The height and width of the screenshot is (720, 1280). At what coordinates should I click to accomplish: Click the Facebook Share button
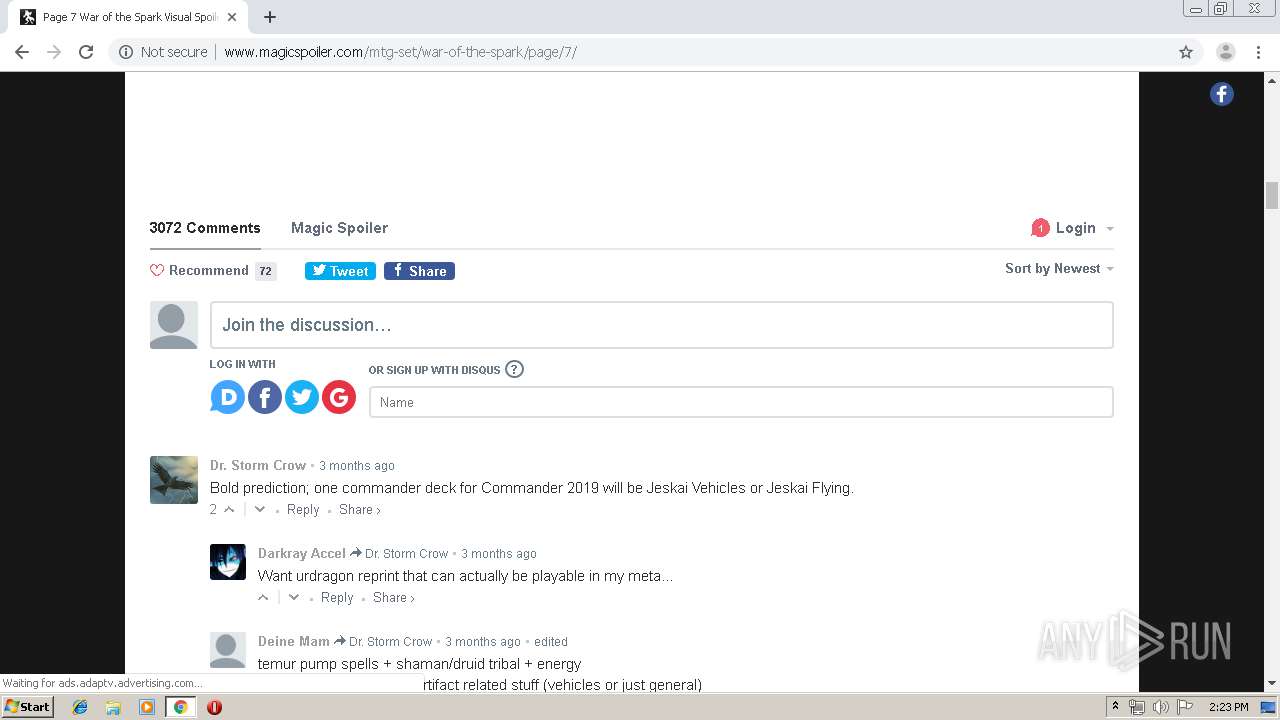click(419, 271)
